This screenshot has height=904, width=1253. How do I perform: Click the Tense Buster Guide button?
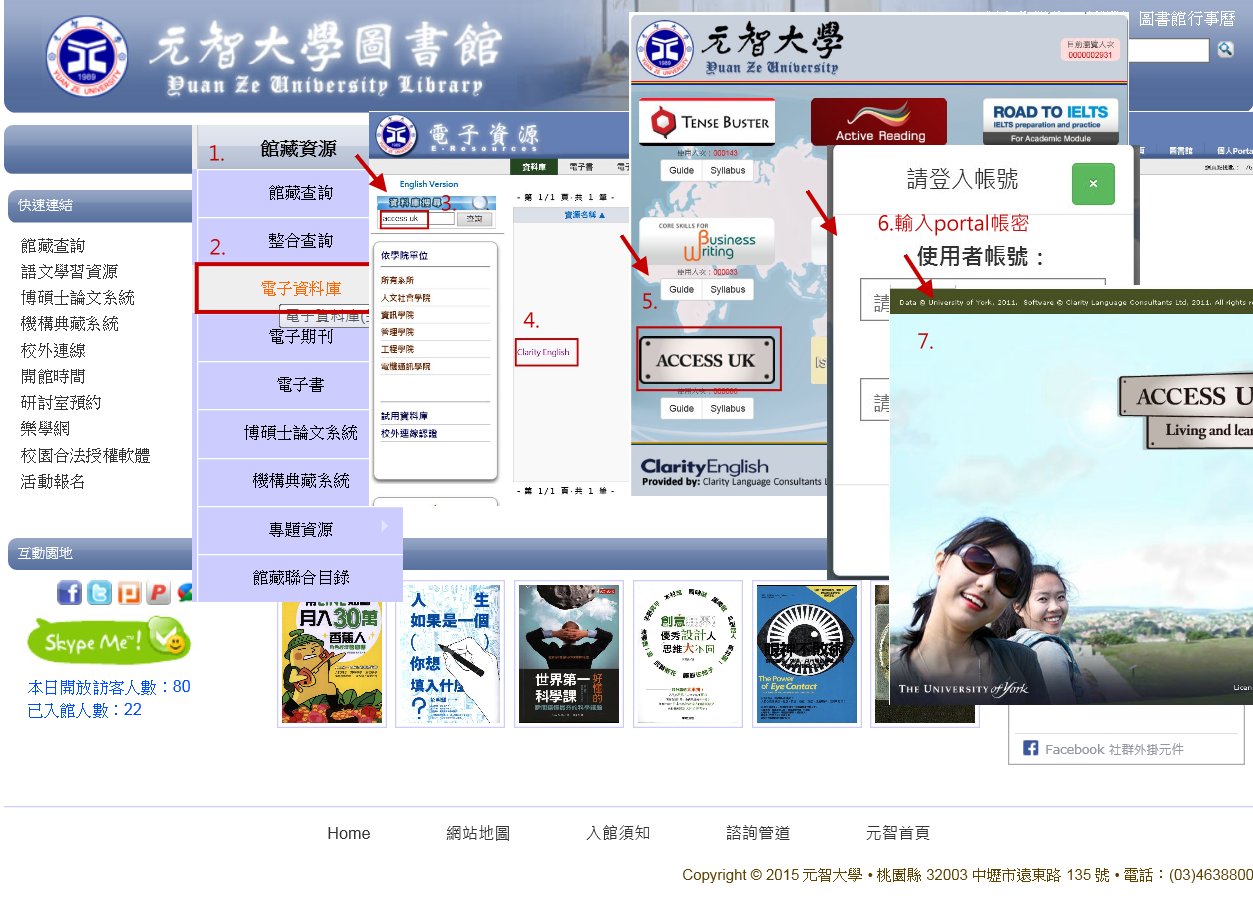681,170
